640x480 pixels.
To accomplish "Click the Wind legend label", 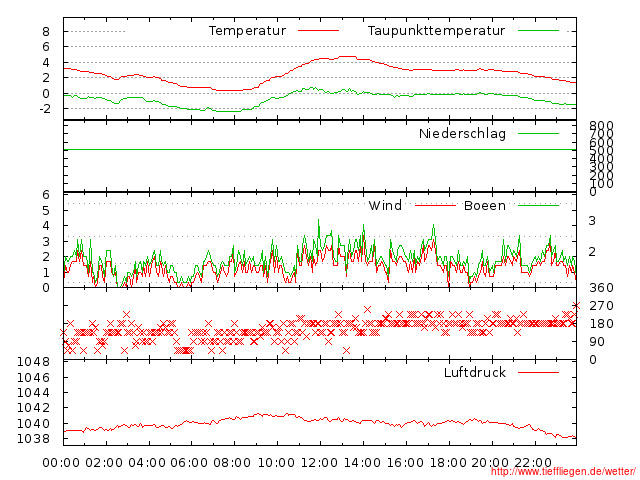I will [385, 205].
